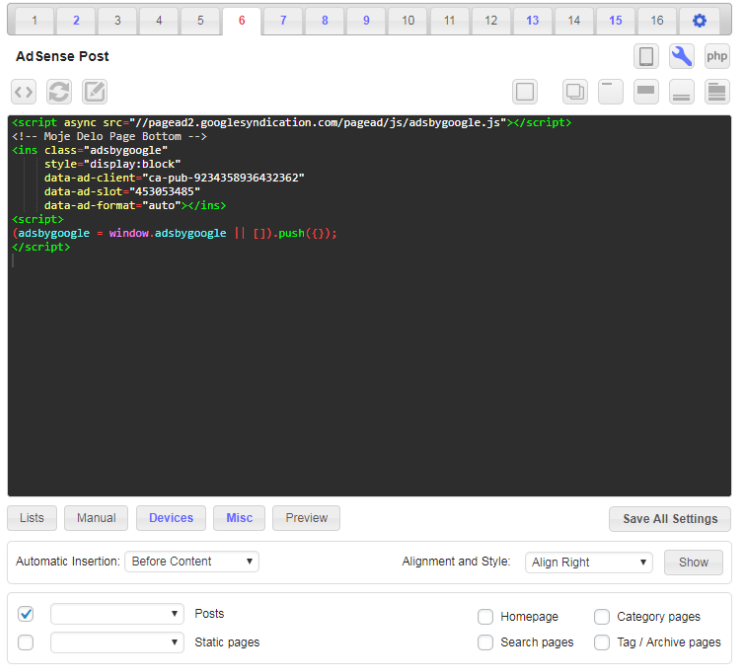Click the edit pencil icon
This screenshot has height=665, width=736.
(95, 92)
